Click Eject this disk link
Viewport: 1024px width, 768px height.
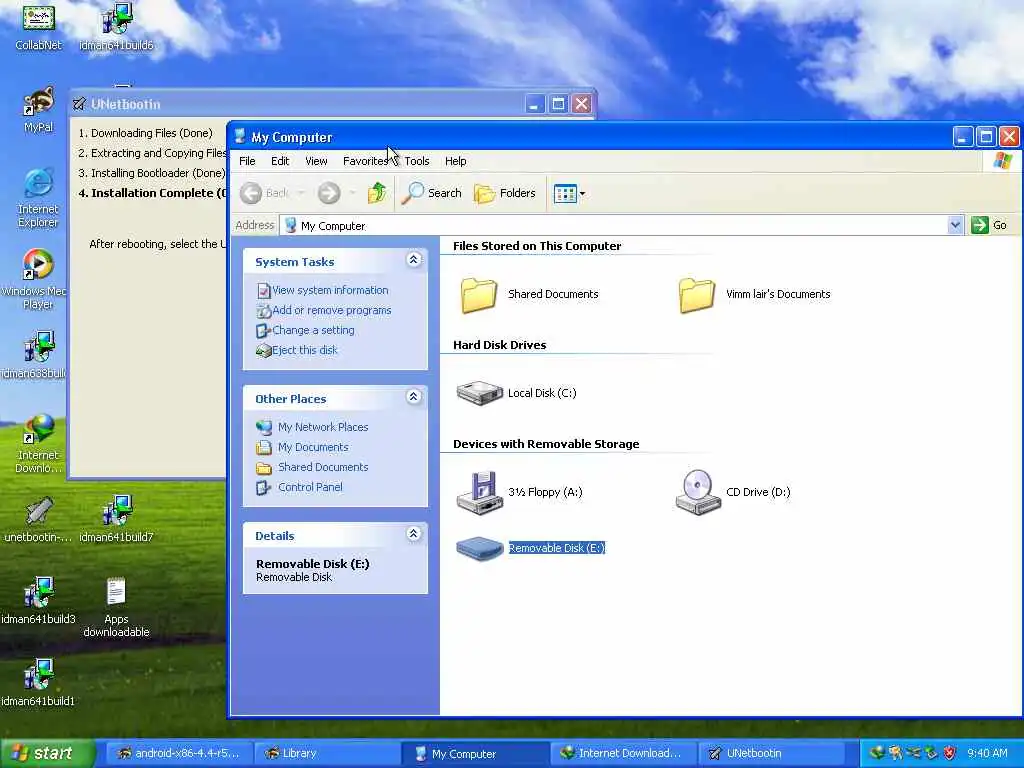(x=297, y=350)
